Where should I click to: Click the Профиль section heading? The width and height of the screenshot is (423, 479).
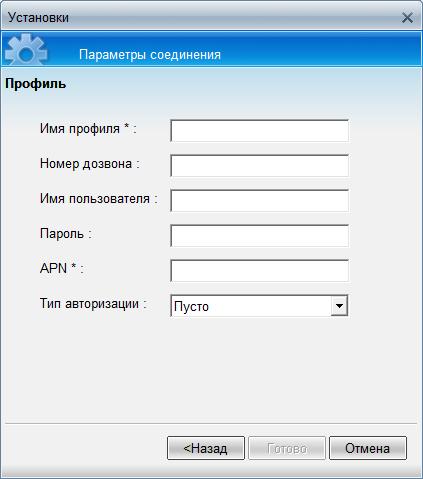click(x=36, y=84)
